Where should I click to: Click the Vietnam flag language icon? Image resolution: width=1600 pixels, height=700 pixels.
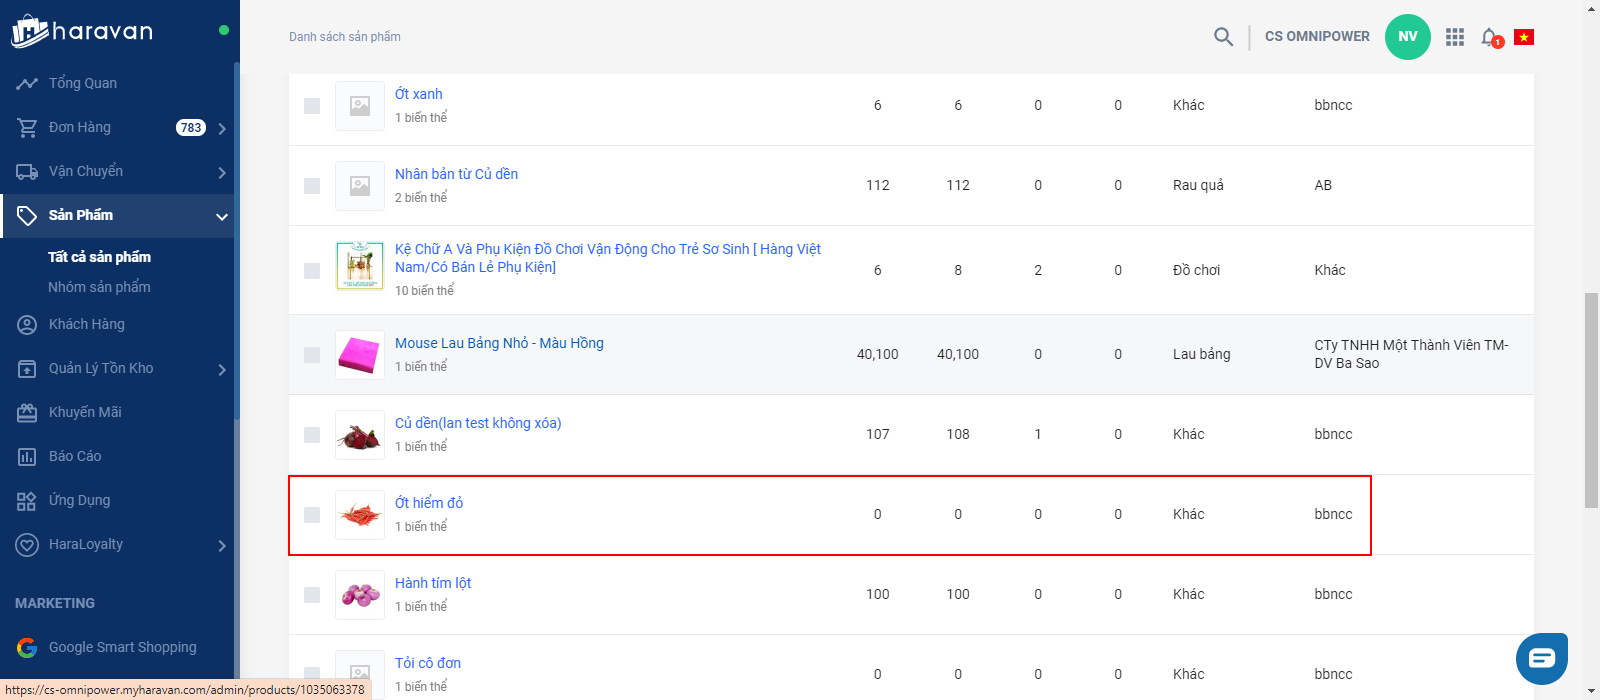click(x=1524, y=37)
